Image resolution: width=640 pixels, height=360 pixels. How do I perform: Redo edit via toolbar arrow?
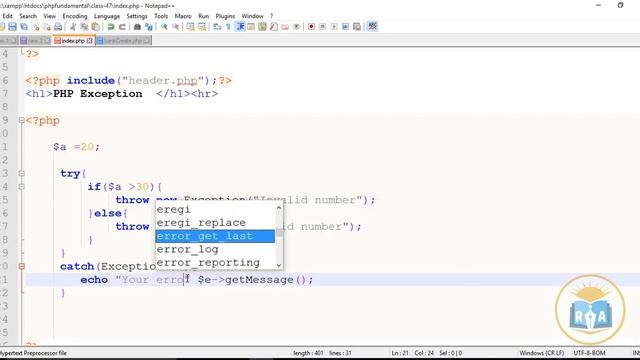pos(122,27)
